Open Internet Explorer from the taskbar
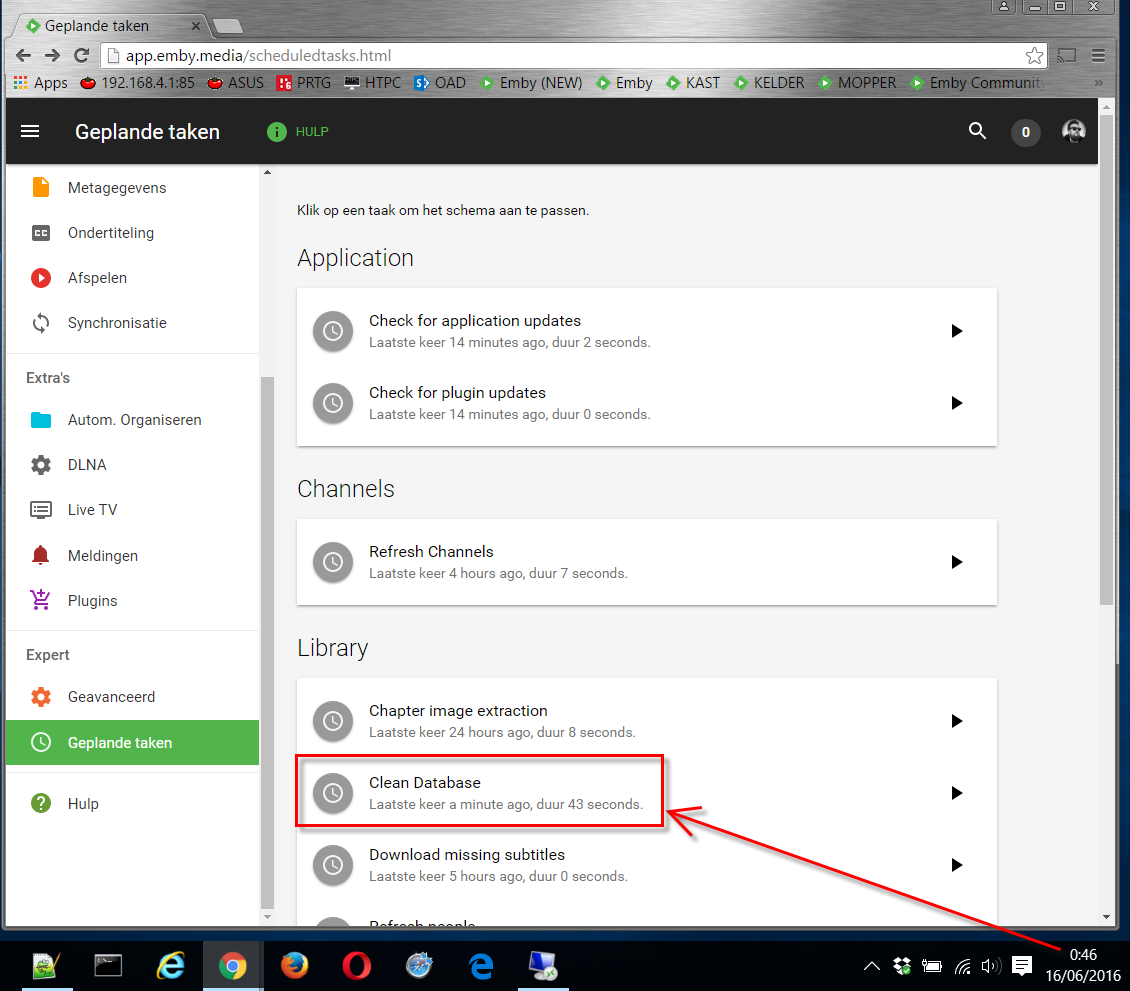The image size is (1130, 991). (171, 966)
